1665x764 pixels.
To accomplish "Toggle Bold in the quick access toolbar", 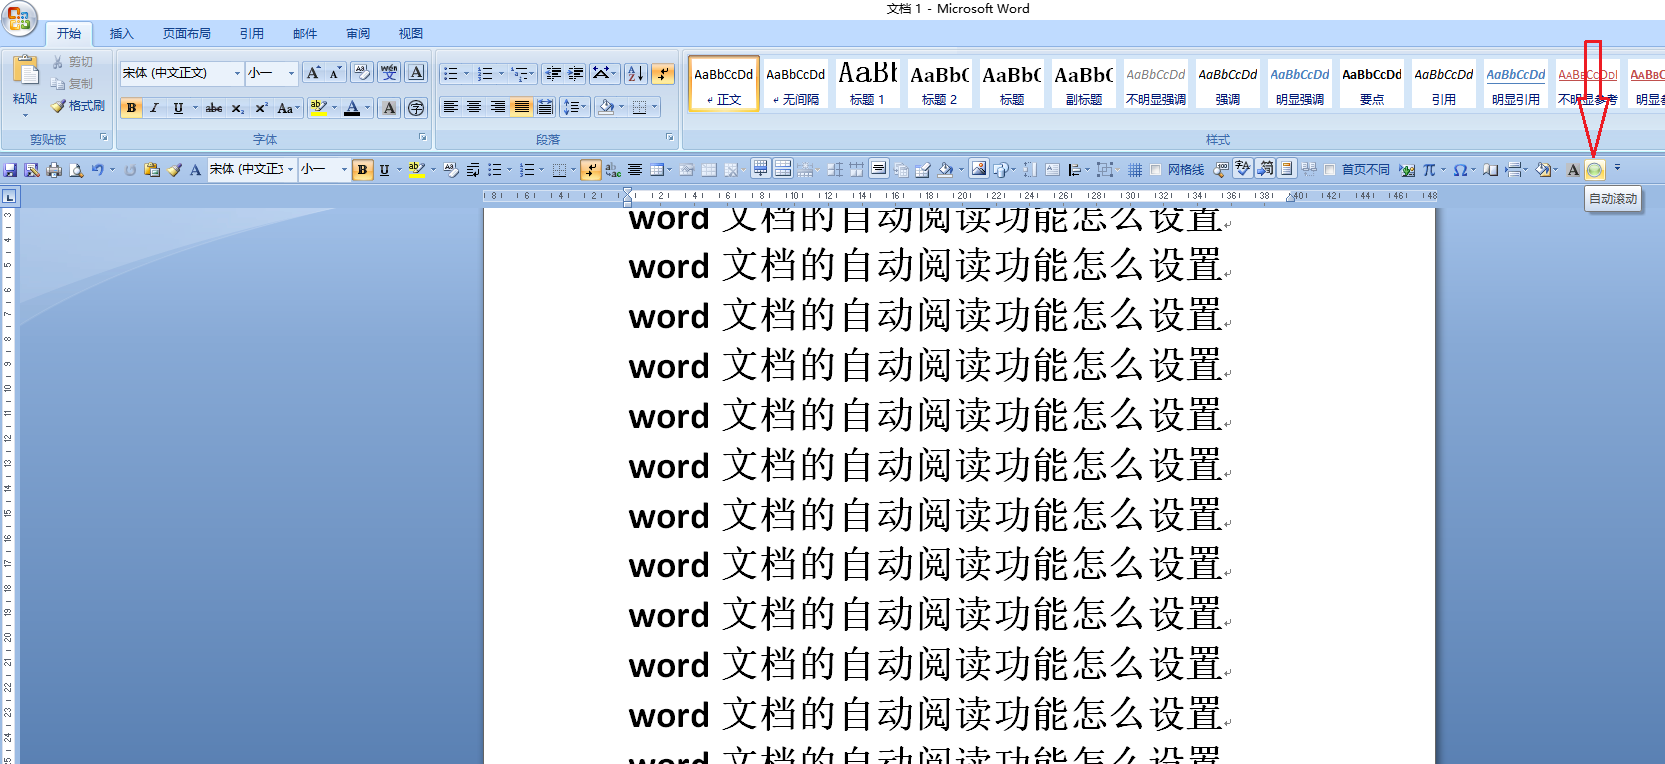I will point(362,170).
